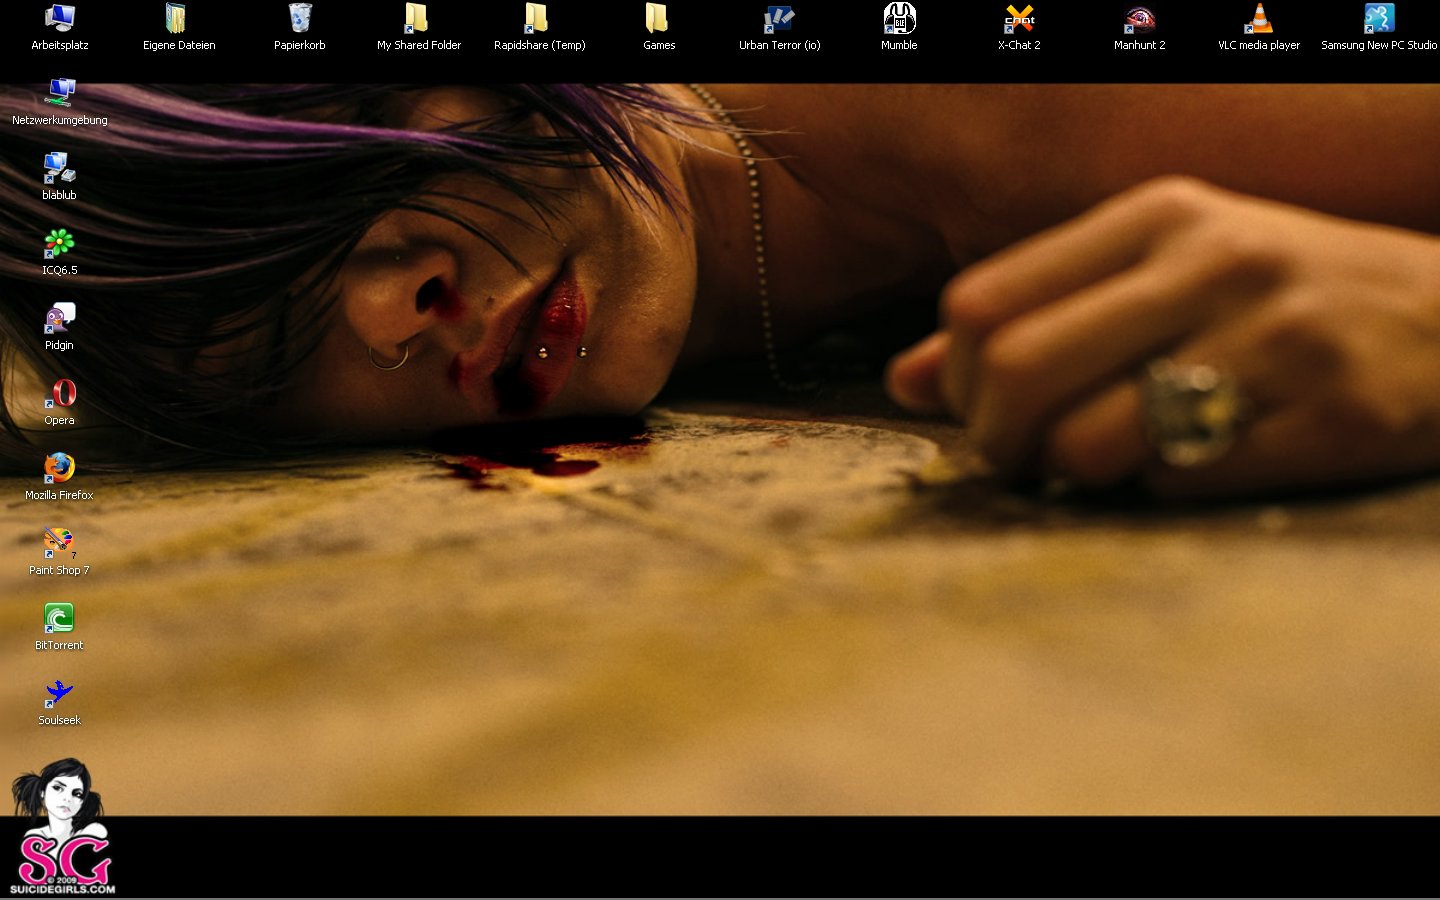This screenshot has width=1440, height=900.
Task: Click the Urban Terror (io) shortcut
Action: [x=779, y=19]
